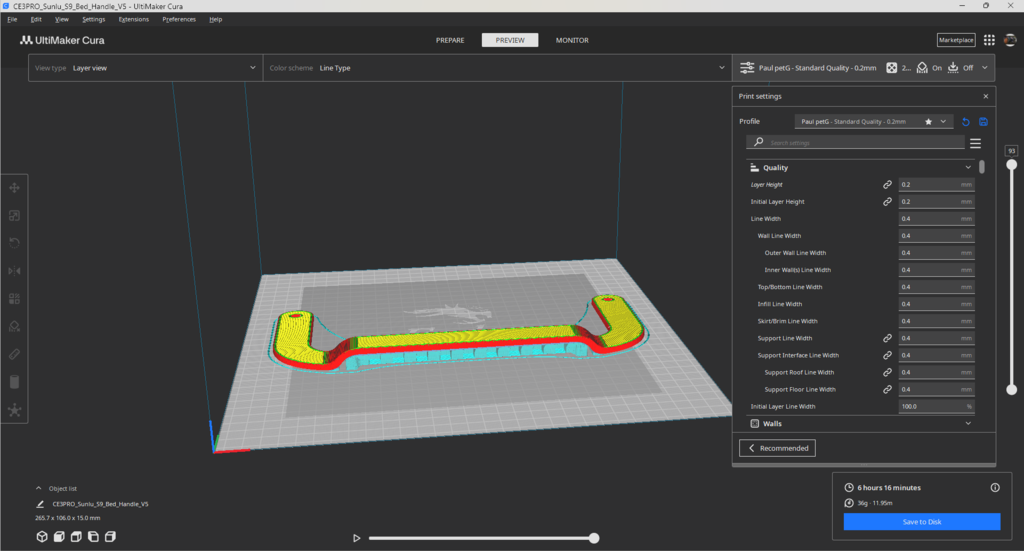This screenshot has height=551, width=1024.
Task: Click link icon next to Support Interface Line Width
Action: [888, 355]
